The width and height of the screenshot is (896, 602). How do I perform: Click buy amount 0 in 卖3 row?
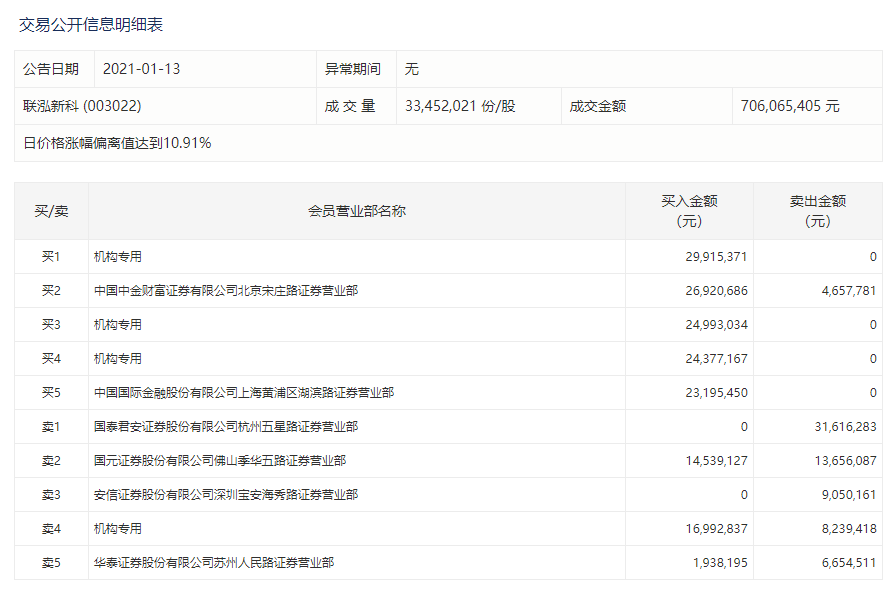click(x=744, y=495)
